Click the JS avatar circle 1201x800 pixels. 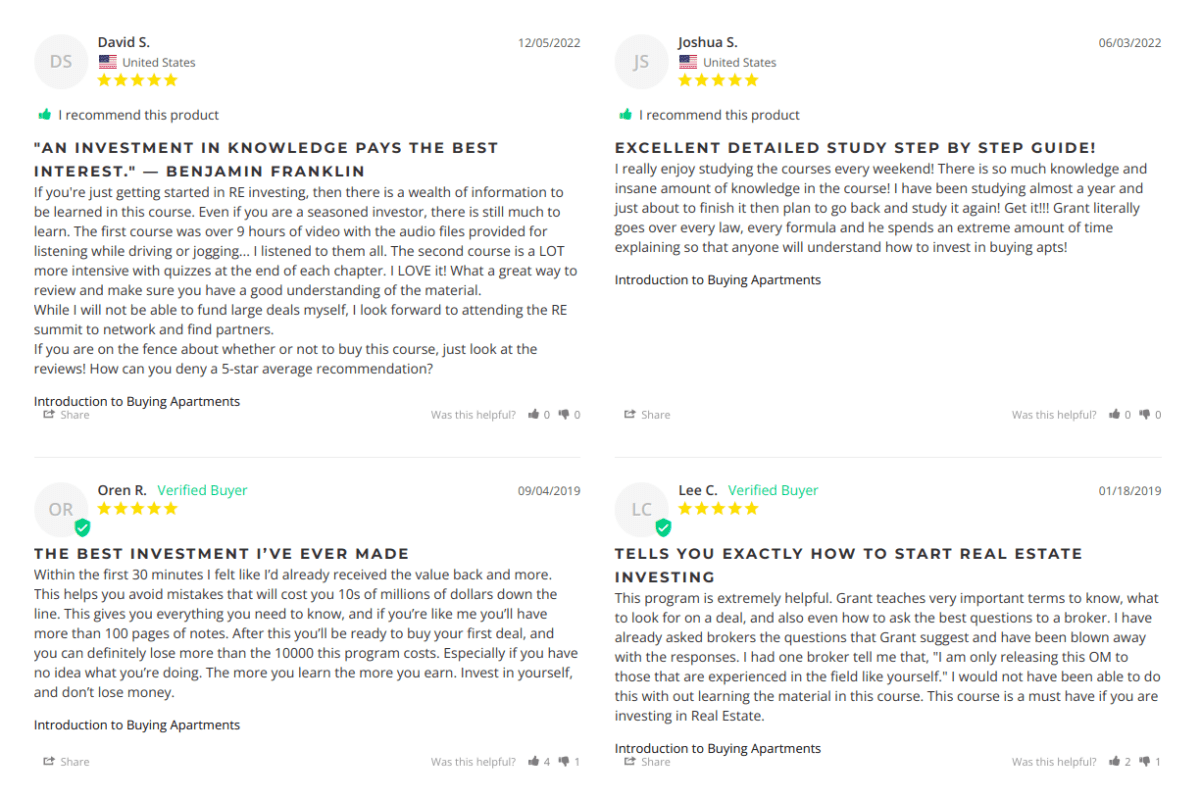[641, 62]
